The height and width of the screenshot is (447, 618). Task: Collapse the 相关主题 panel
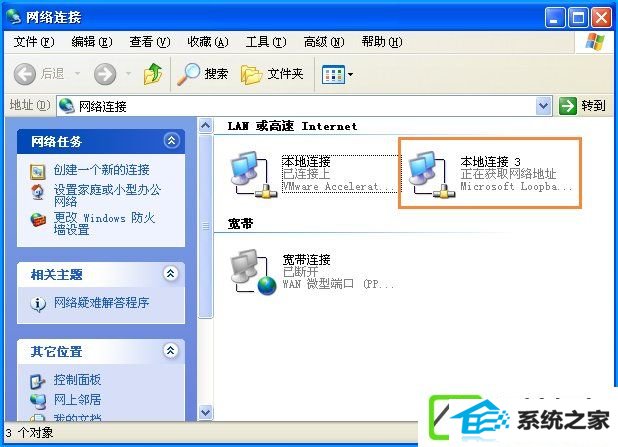171,273
